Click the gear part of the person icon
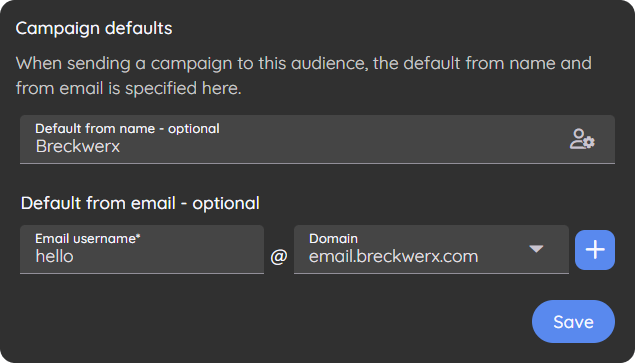Screen dimensions: 635x363 coord(589,143)
